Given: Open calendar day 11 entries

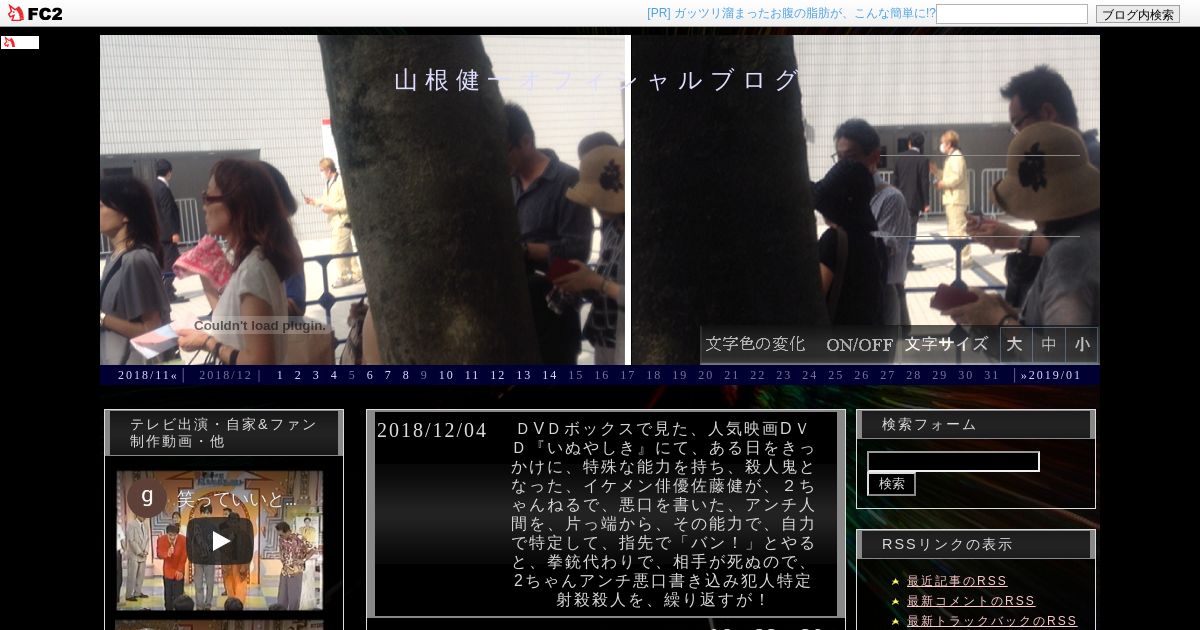Looking at the screenshot, I should tap(472, 375).
